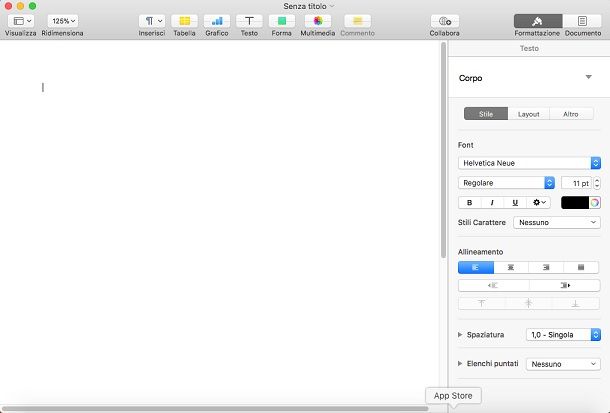The height and width of the screenshot is (413, 610).
Task: Click the horizontal document scrollbar
Action: 215,409
